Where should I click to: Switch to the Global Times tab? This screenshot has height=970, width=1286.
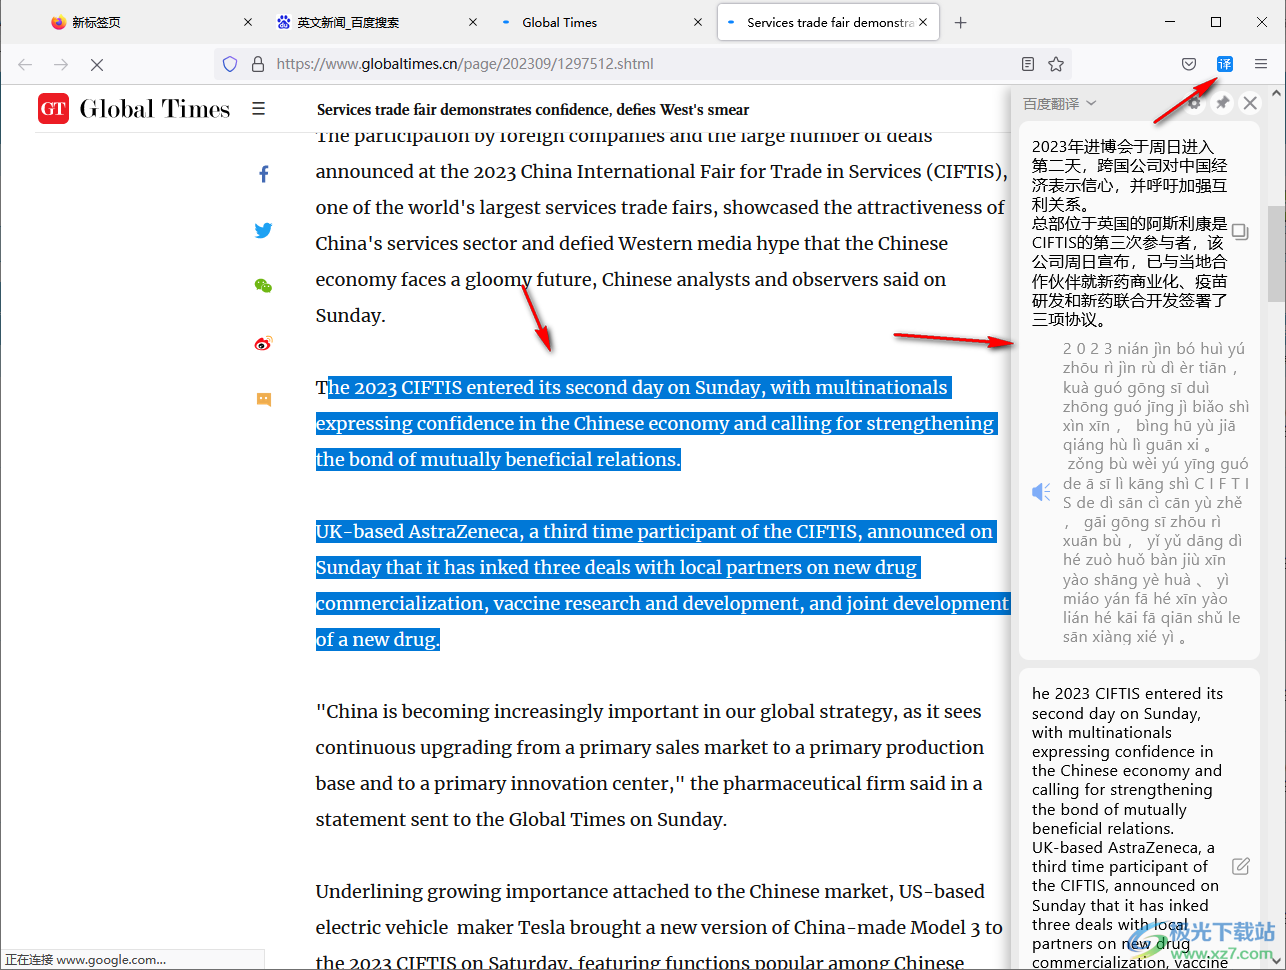click(600, 22)
